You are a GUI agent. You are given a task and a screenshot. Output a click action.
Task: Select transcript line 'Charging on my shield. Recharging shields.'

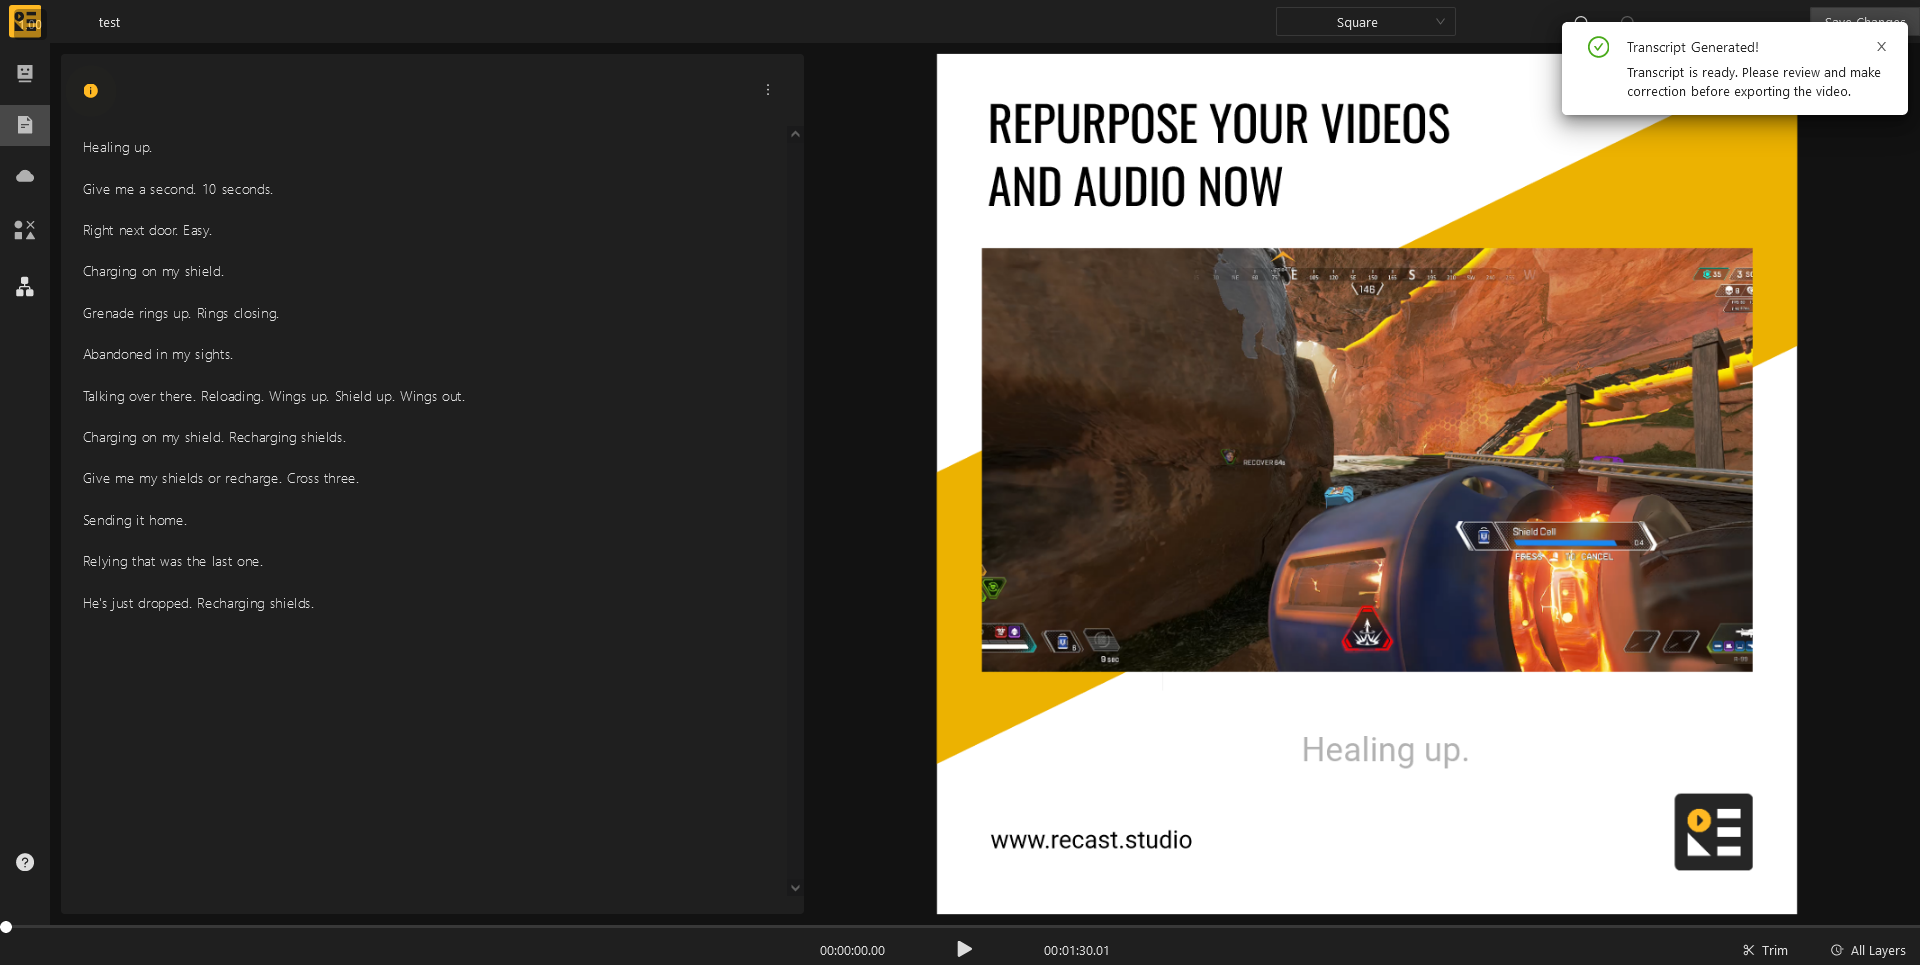click(x=214, y=438)
